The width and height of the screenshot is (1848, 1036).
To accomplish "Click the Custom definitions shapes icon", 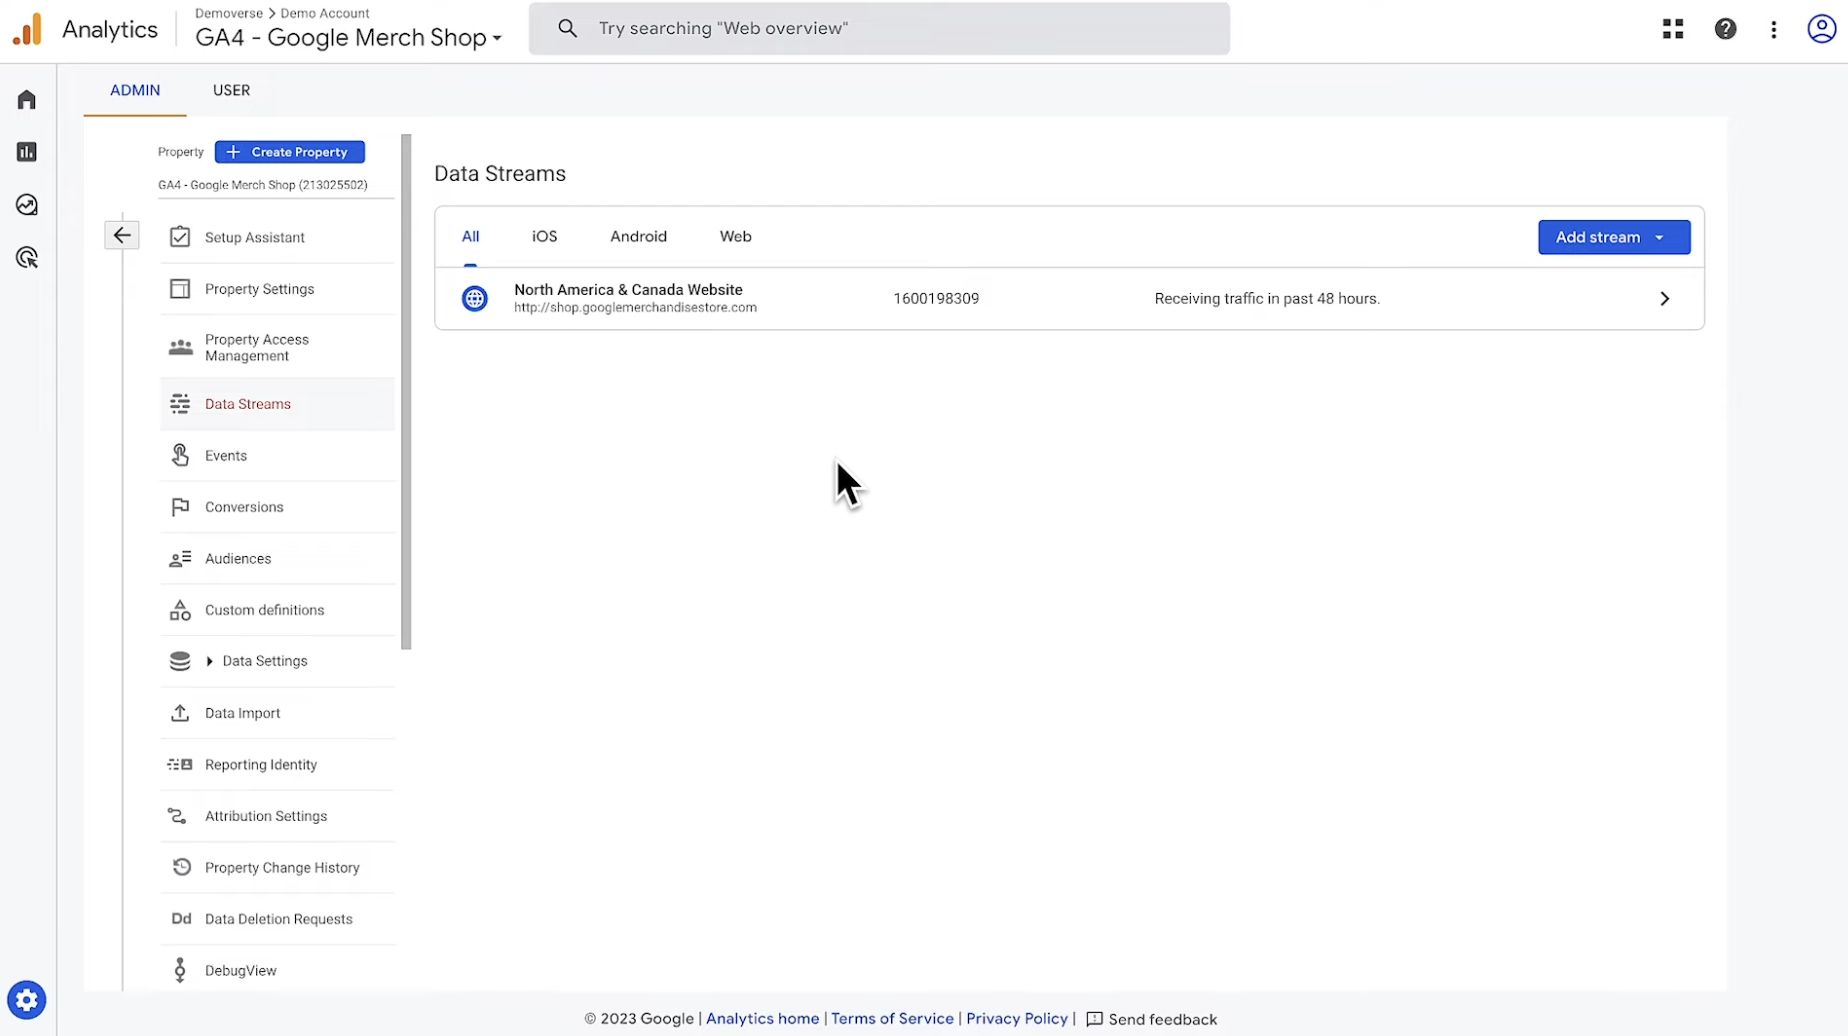I will [180, 610].
